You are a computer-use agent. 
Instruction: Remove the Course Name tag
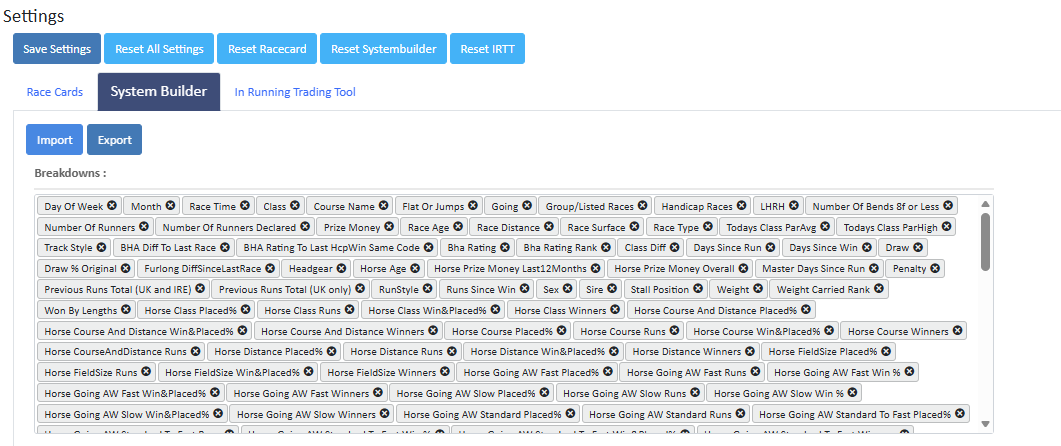pos(384,206)
